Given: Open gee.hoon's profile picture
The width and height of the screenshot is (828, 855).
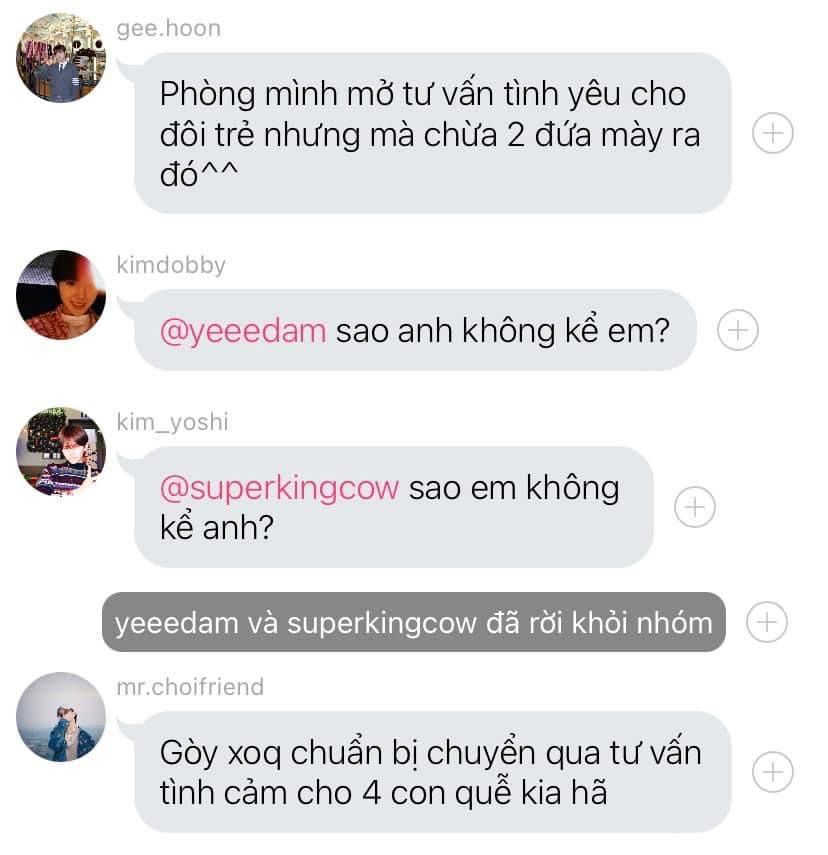Looking at the screenshot, I should click(x=61, y=58).
